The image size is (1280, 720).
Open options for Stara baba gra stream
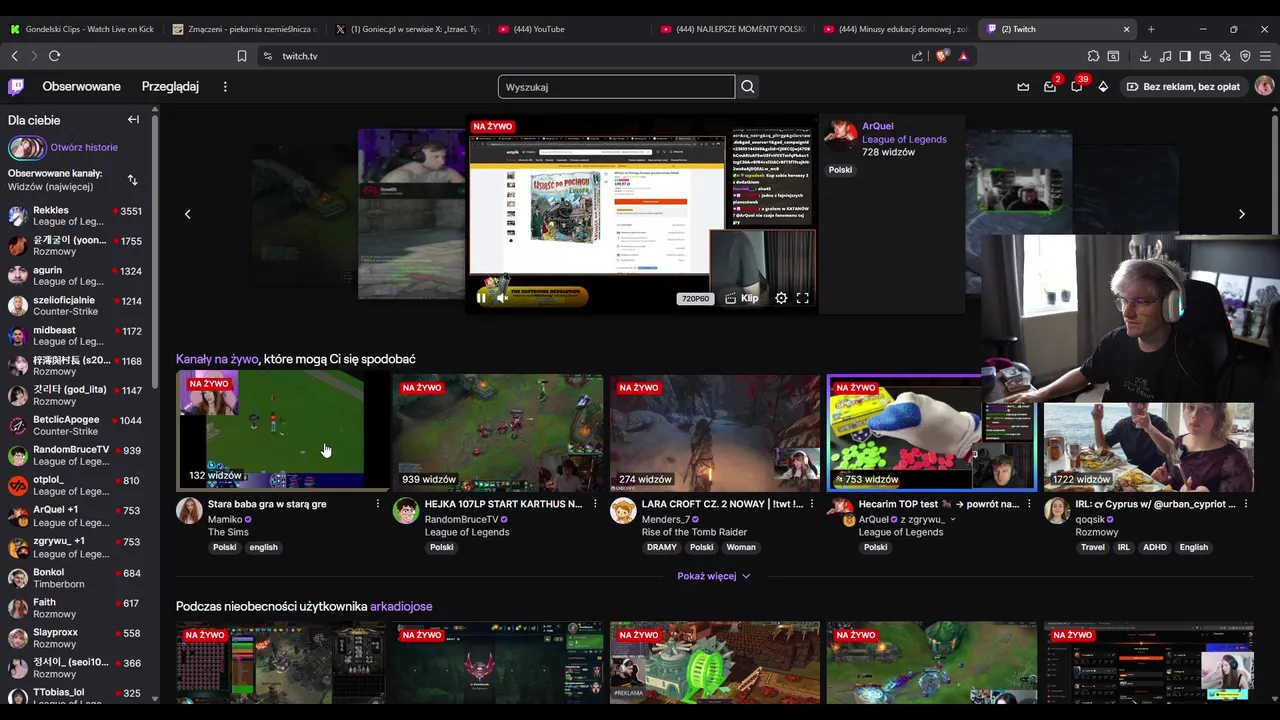coord(378,504)
